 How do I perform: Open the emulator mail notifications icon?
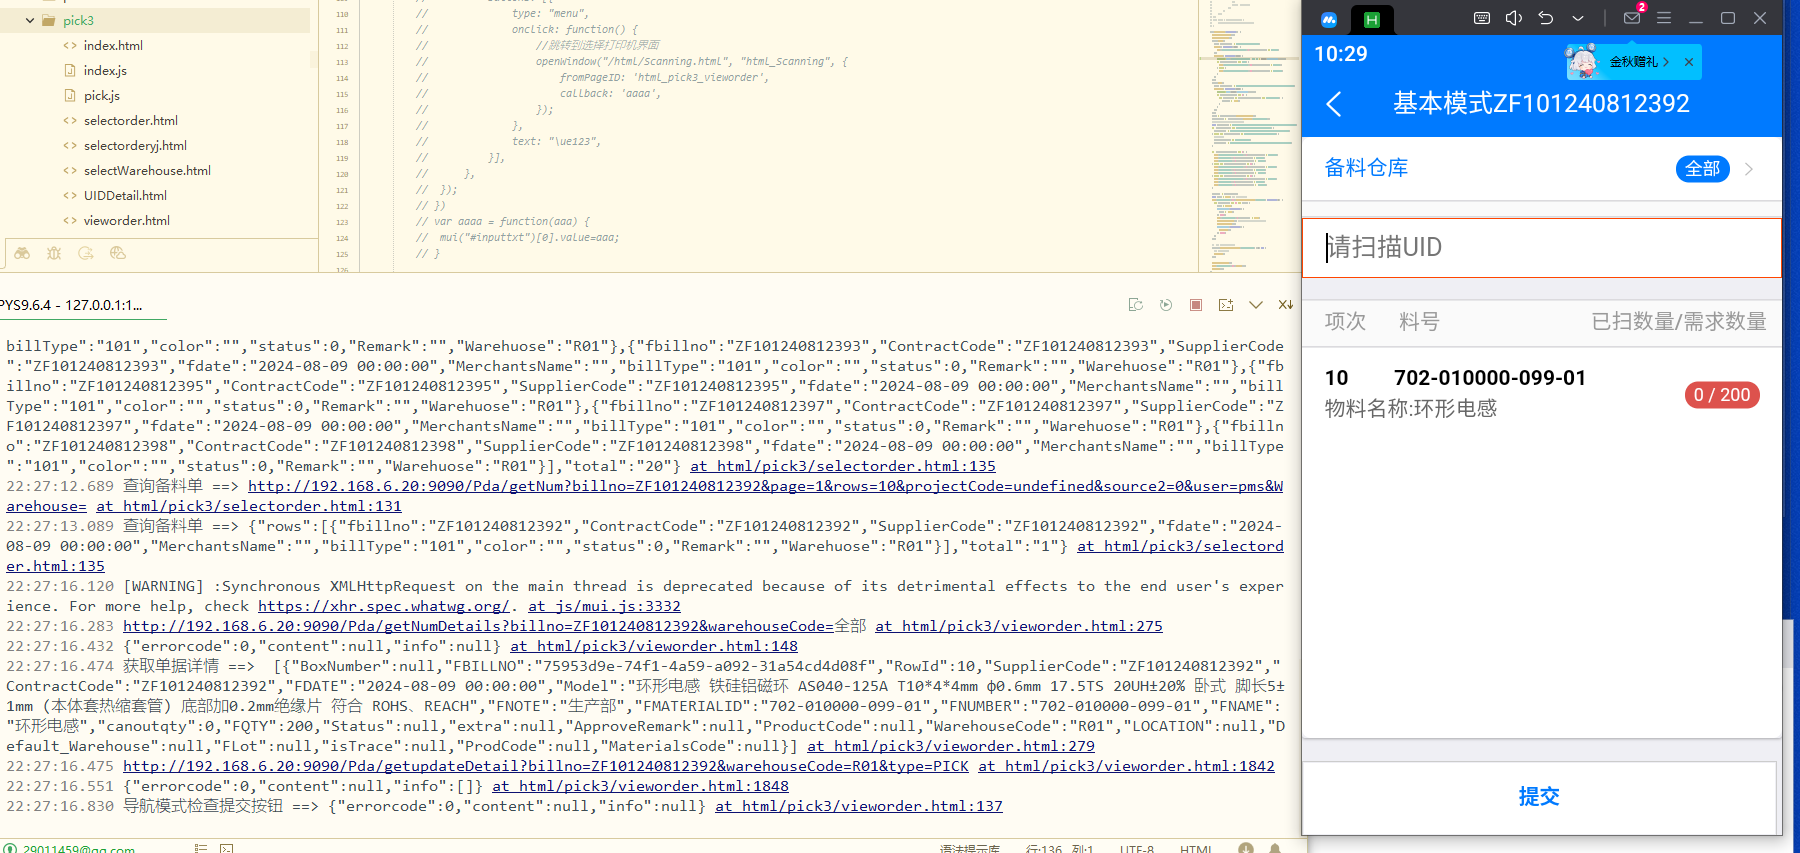pyautogui.click(x=1632, y=18)
